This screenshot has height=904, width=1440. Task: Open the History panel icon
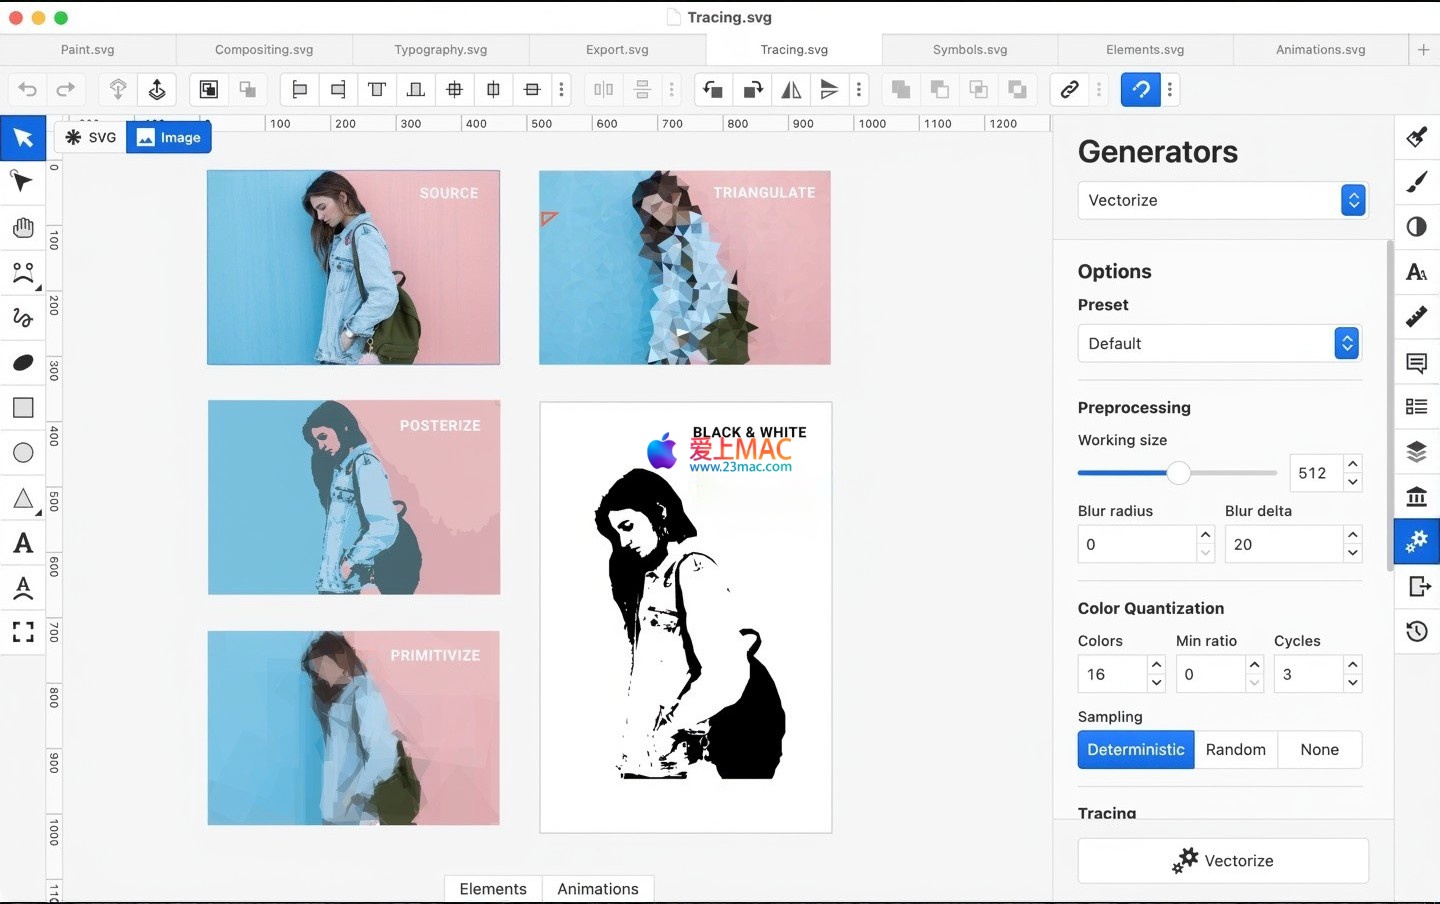click(x=1416, y=631)
